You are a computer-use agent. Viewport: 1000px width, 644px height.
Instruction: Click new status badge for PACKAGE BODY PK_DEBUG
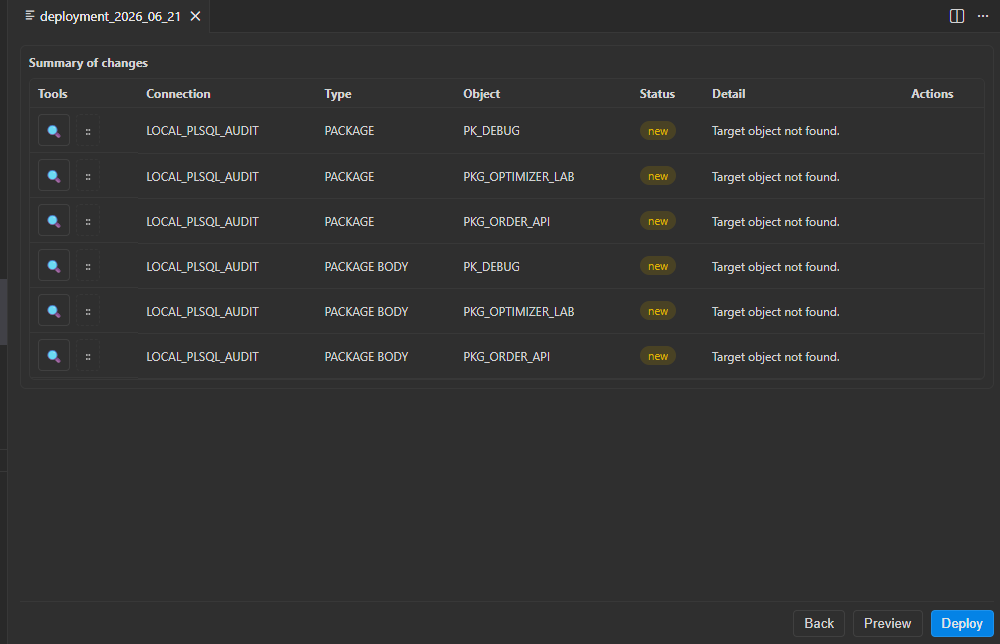point(658,266)
